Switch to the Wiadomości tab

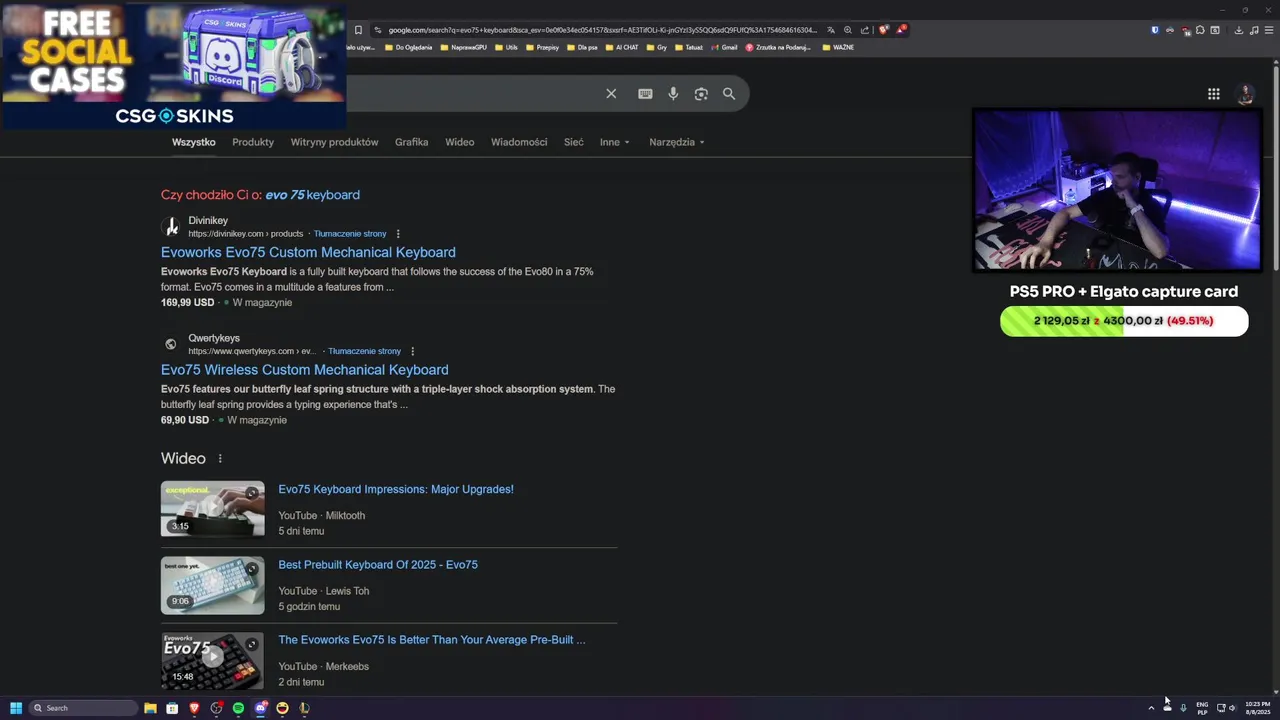click(x=519, y=142)
